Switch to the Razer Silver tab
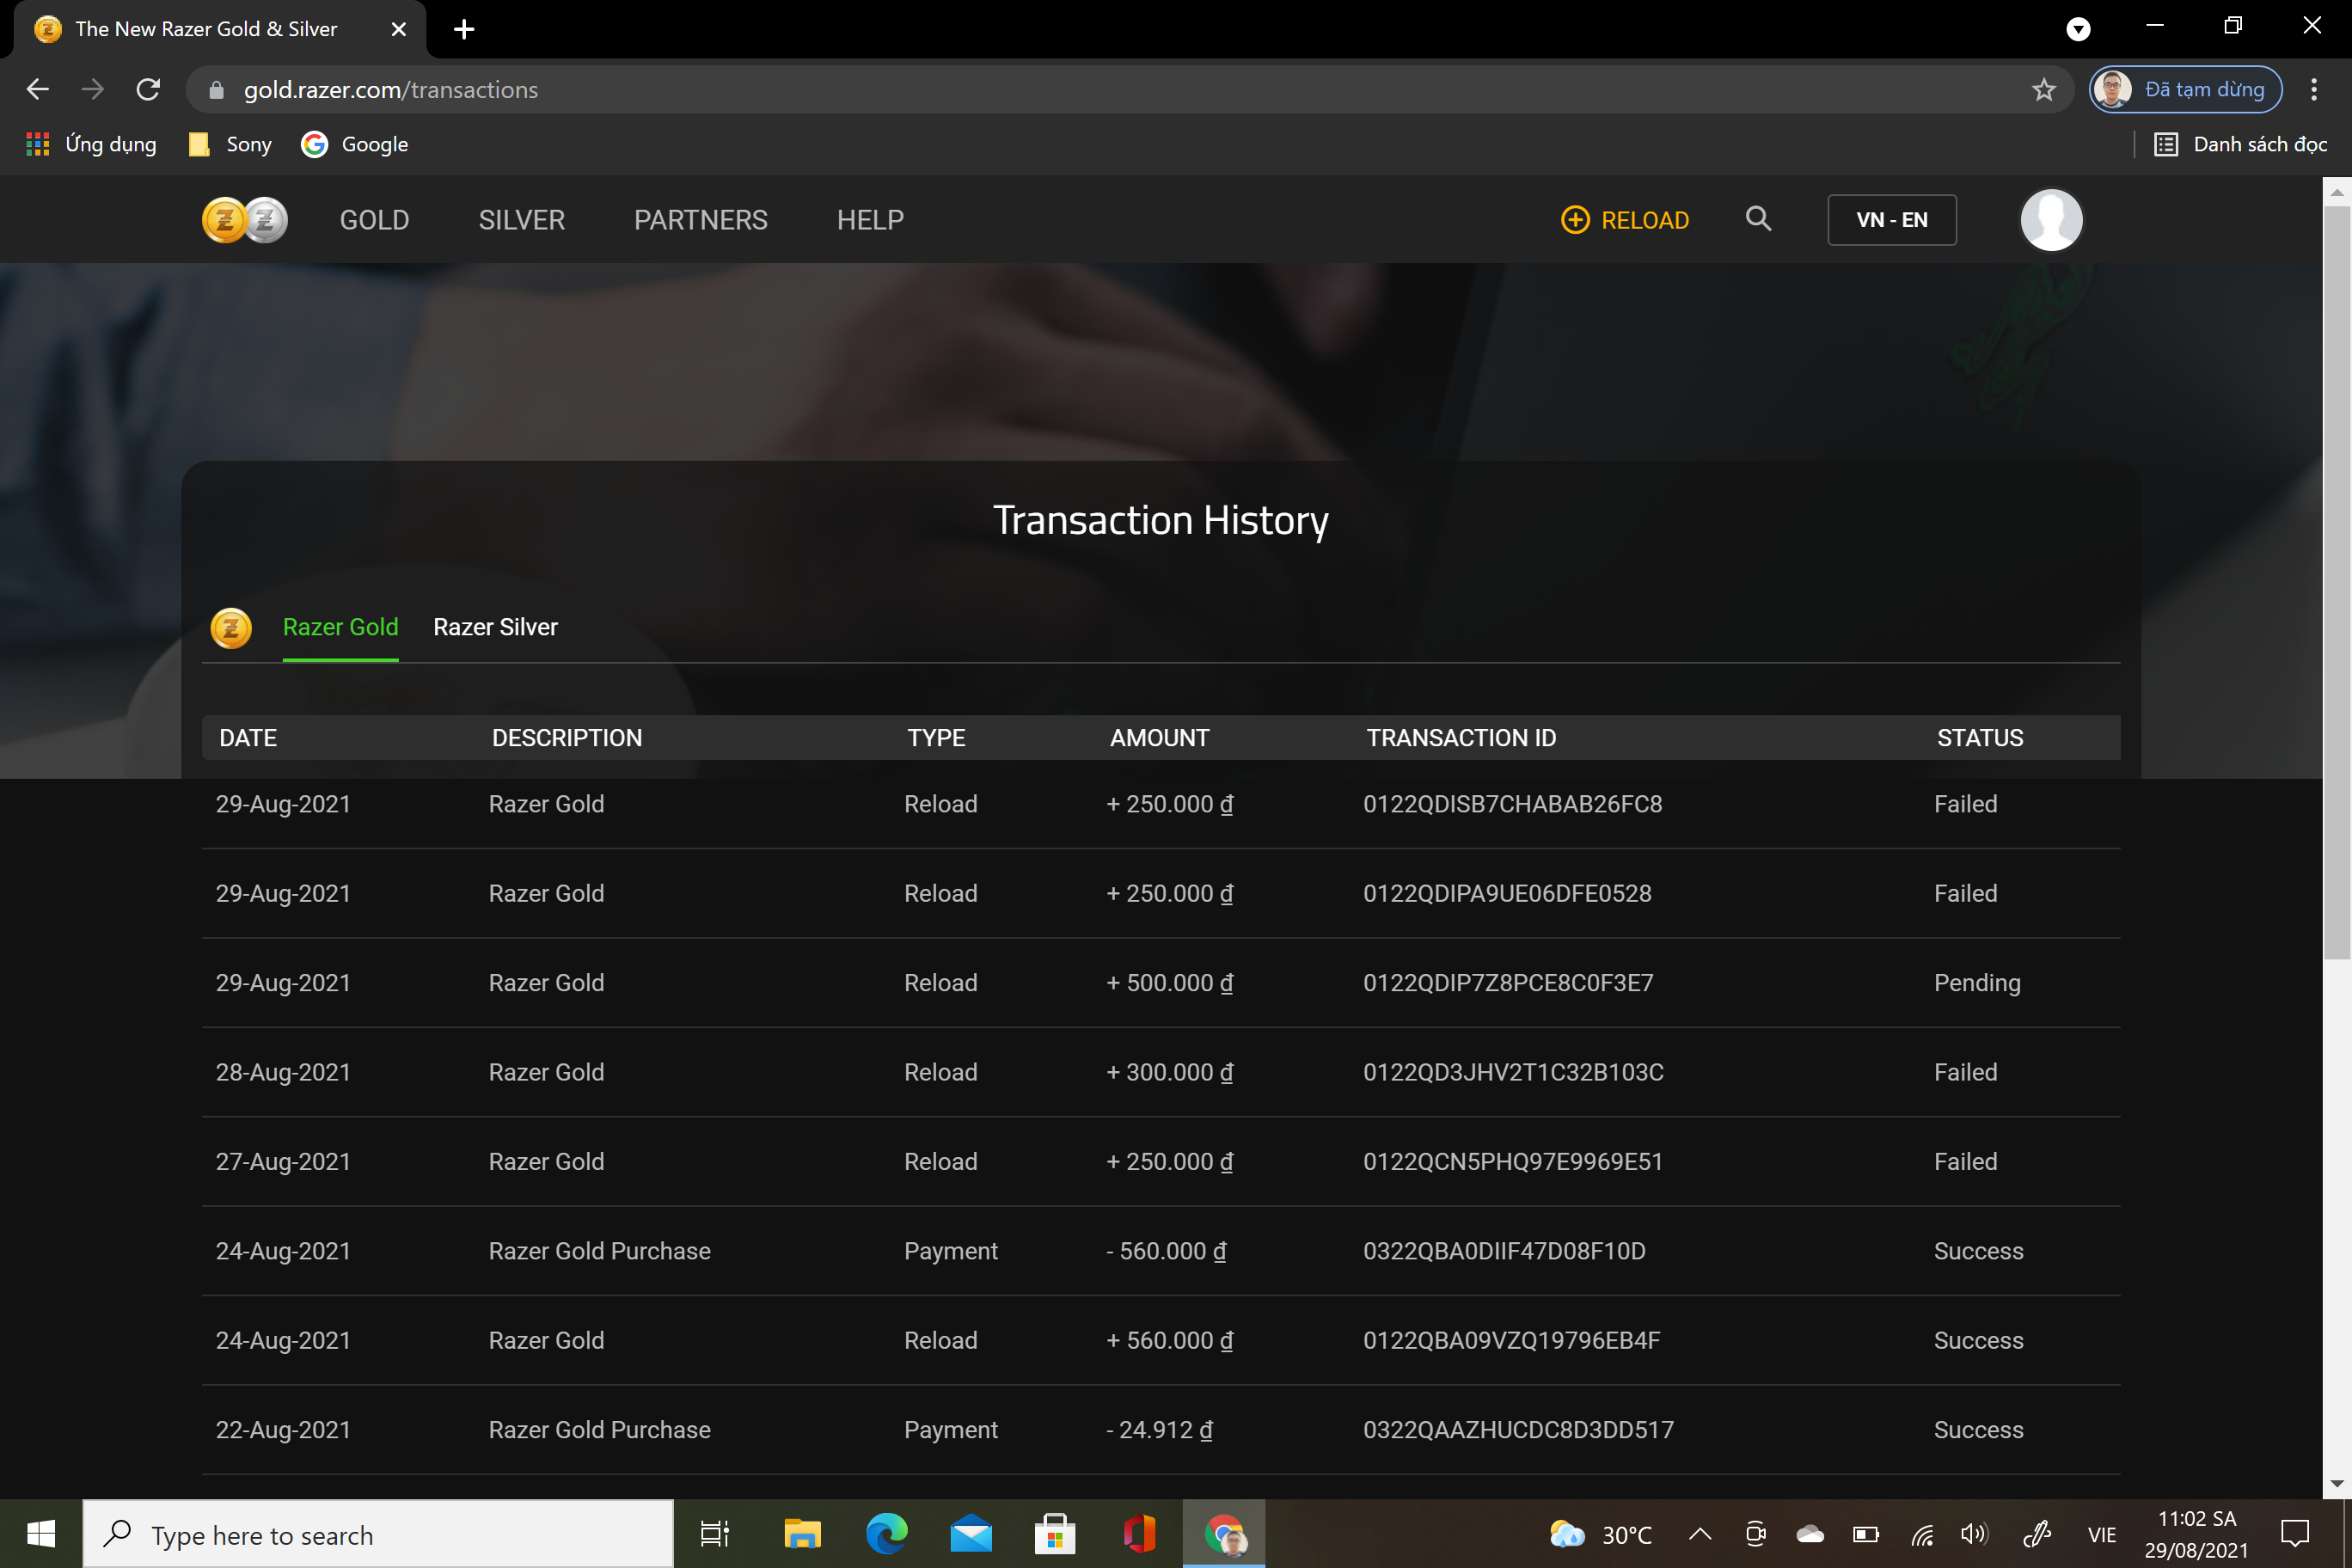Image resolution: width=2352 pixels, height=1568 pixels. 495,627
